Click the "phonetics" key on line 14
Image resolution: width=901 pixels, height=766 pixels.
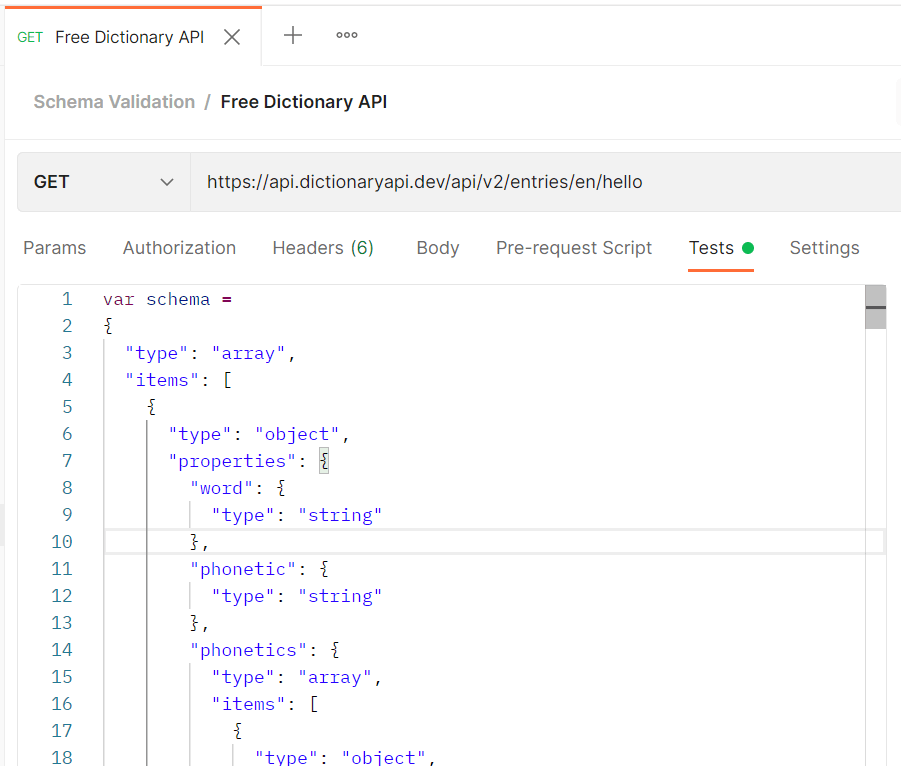pyautogui.click(x=248, y=650)
